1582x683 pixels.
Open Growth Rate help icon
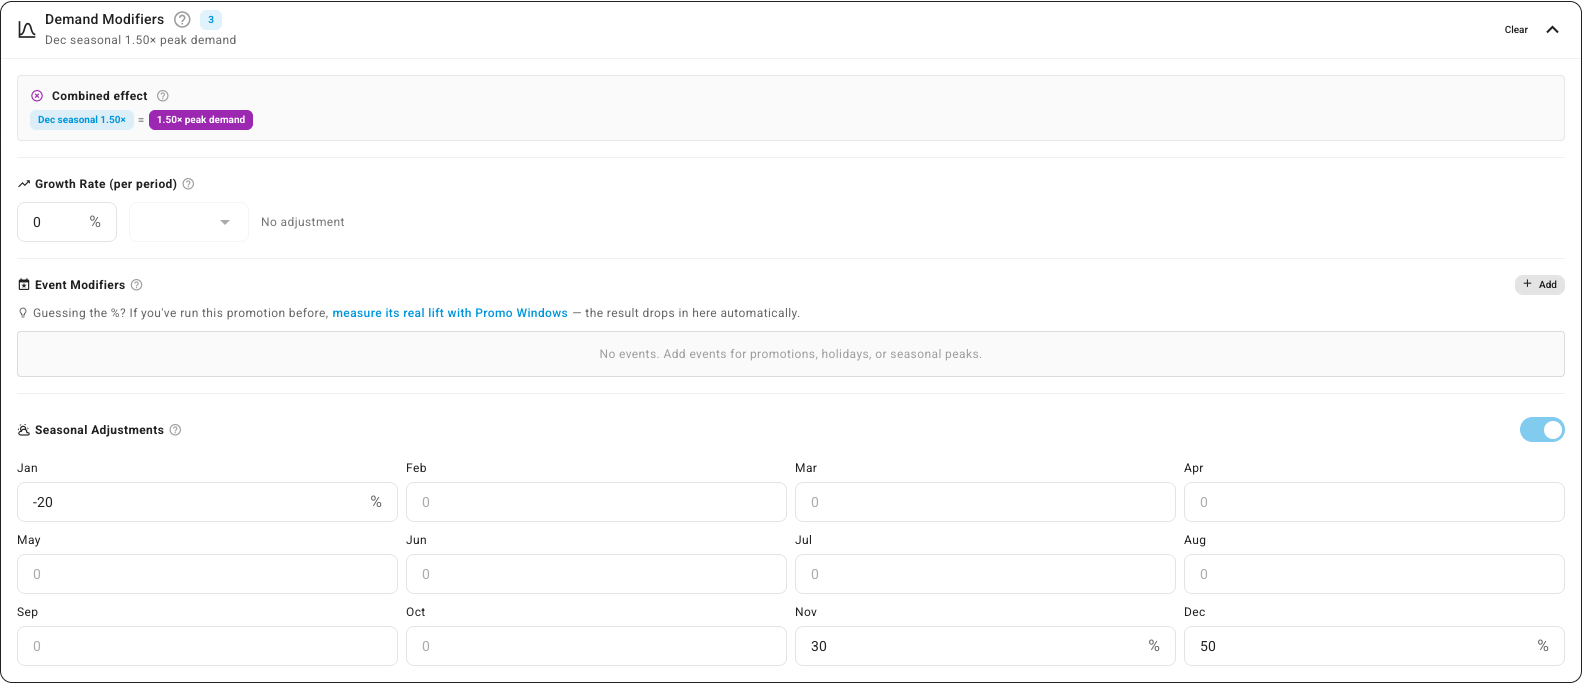pos(188,184)
